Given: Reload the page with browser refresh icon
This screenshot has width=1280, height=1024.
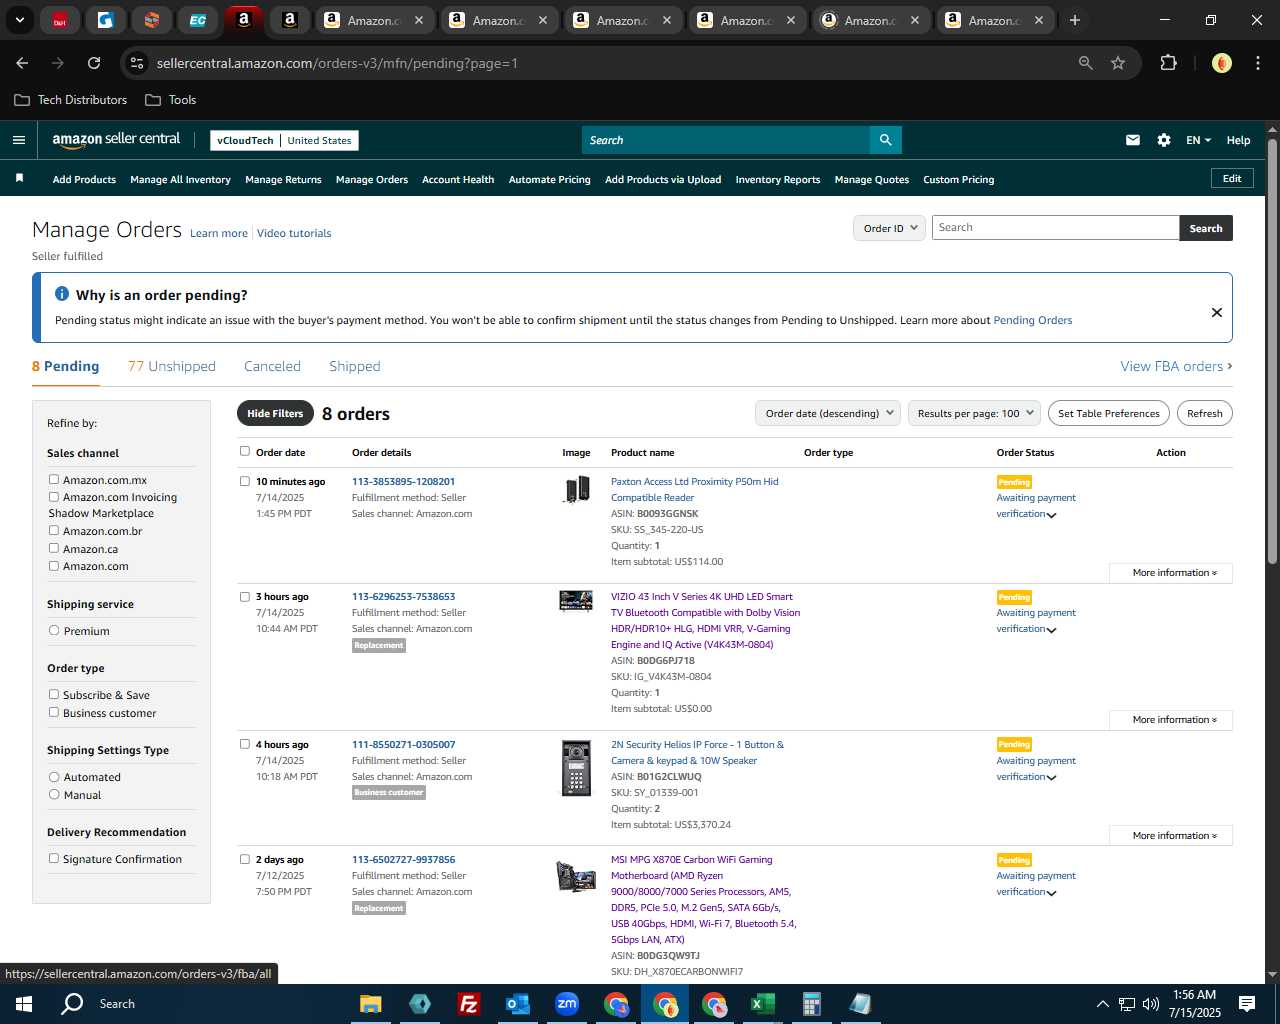Looking at the screenshot, I should (x=94, y=63).
